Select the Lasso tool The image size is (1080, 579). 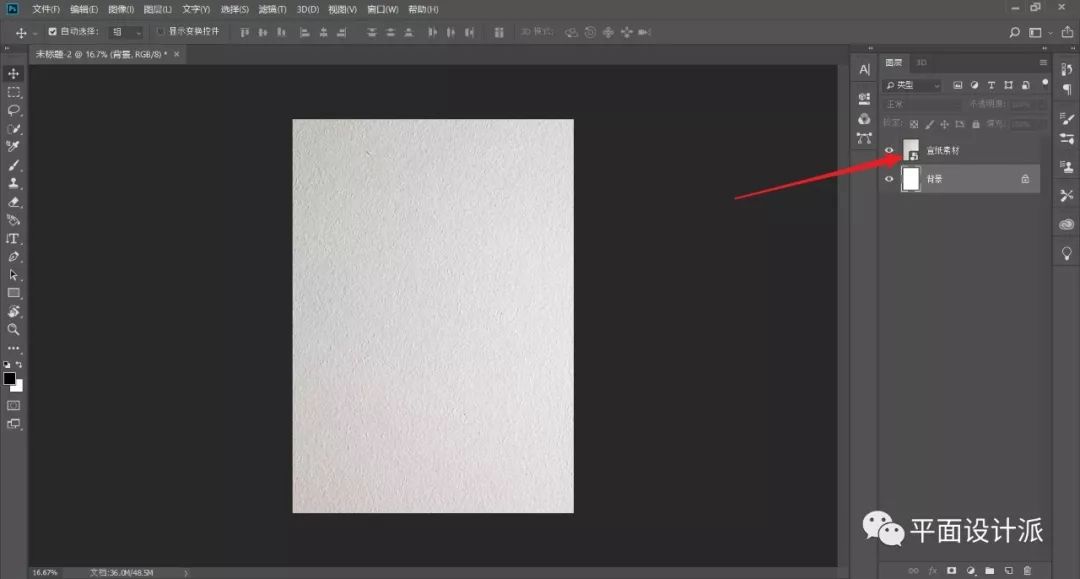[x=14, y=110]
